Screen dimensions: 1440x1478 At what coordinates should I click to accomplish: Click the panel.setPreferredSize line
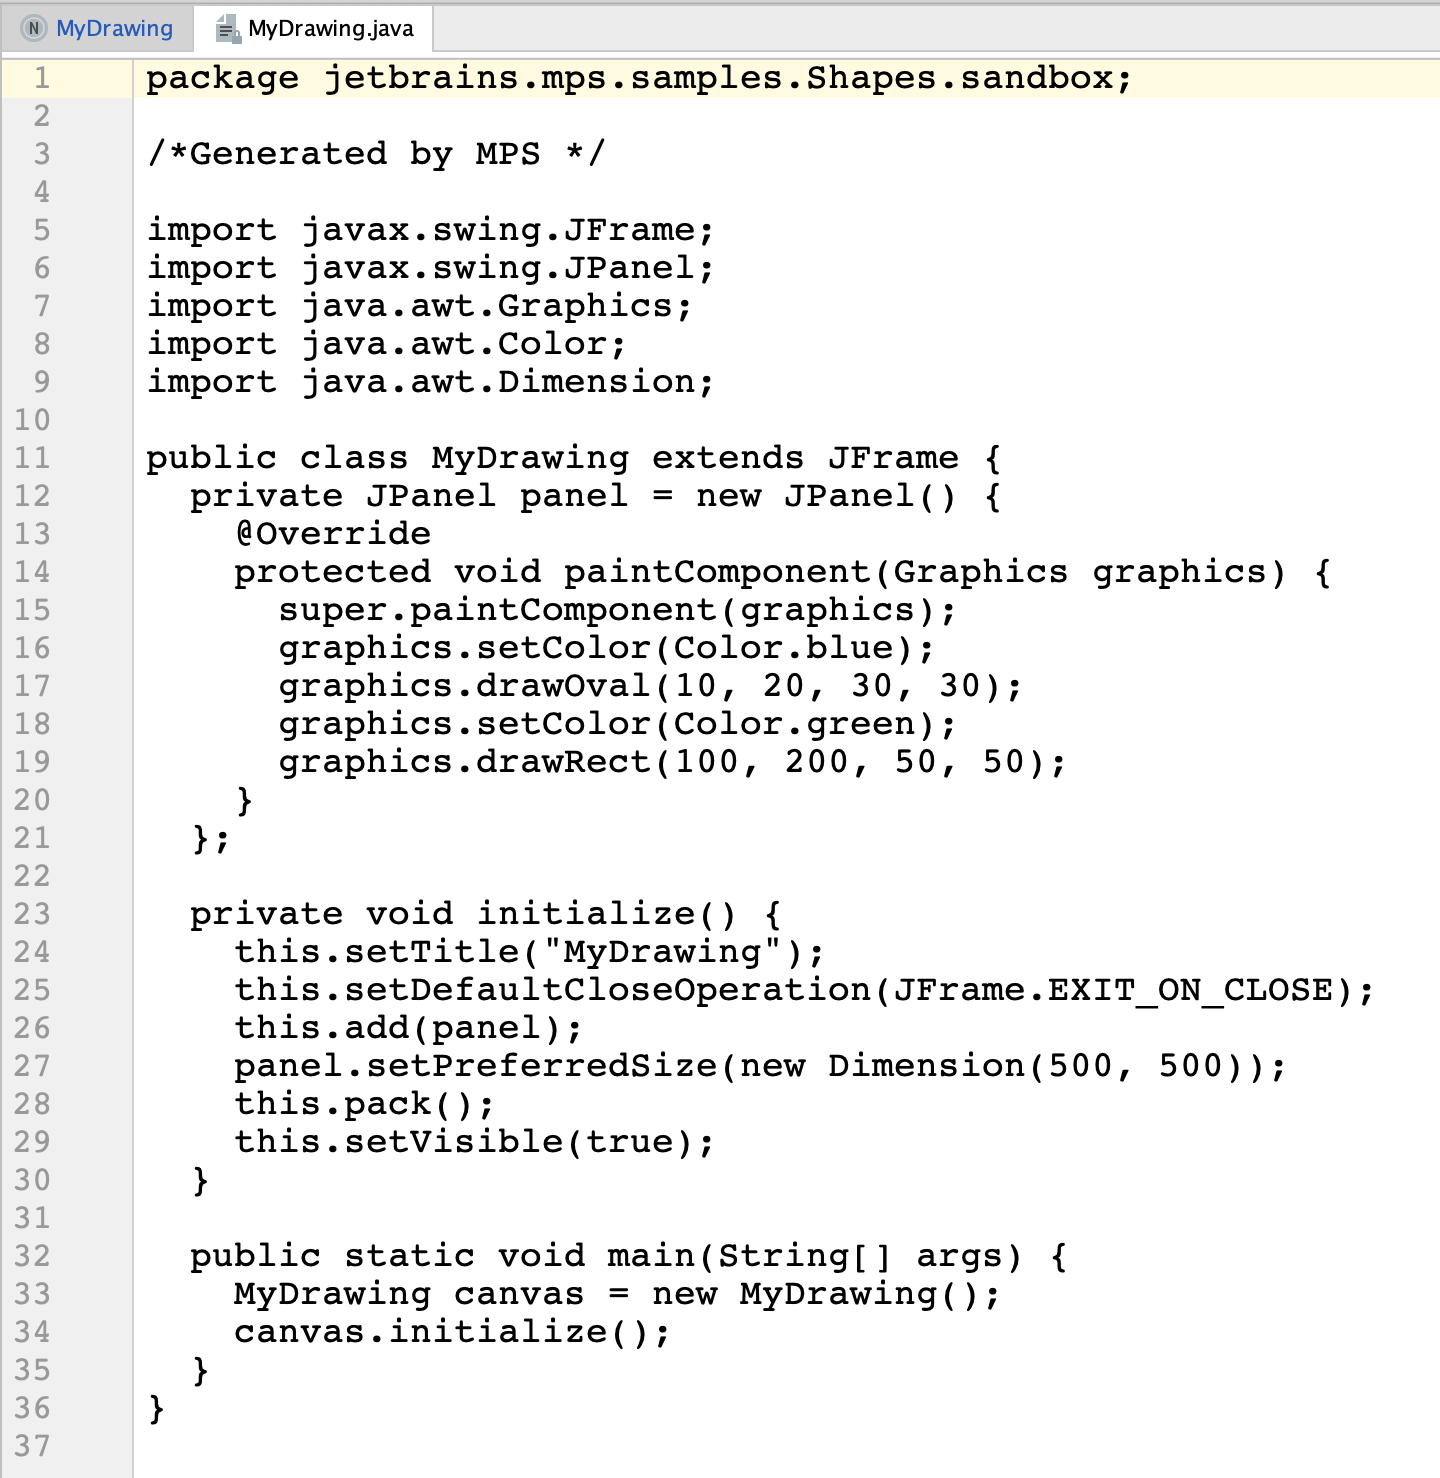[761, 1066]
